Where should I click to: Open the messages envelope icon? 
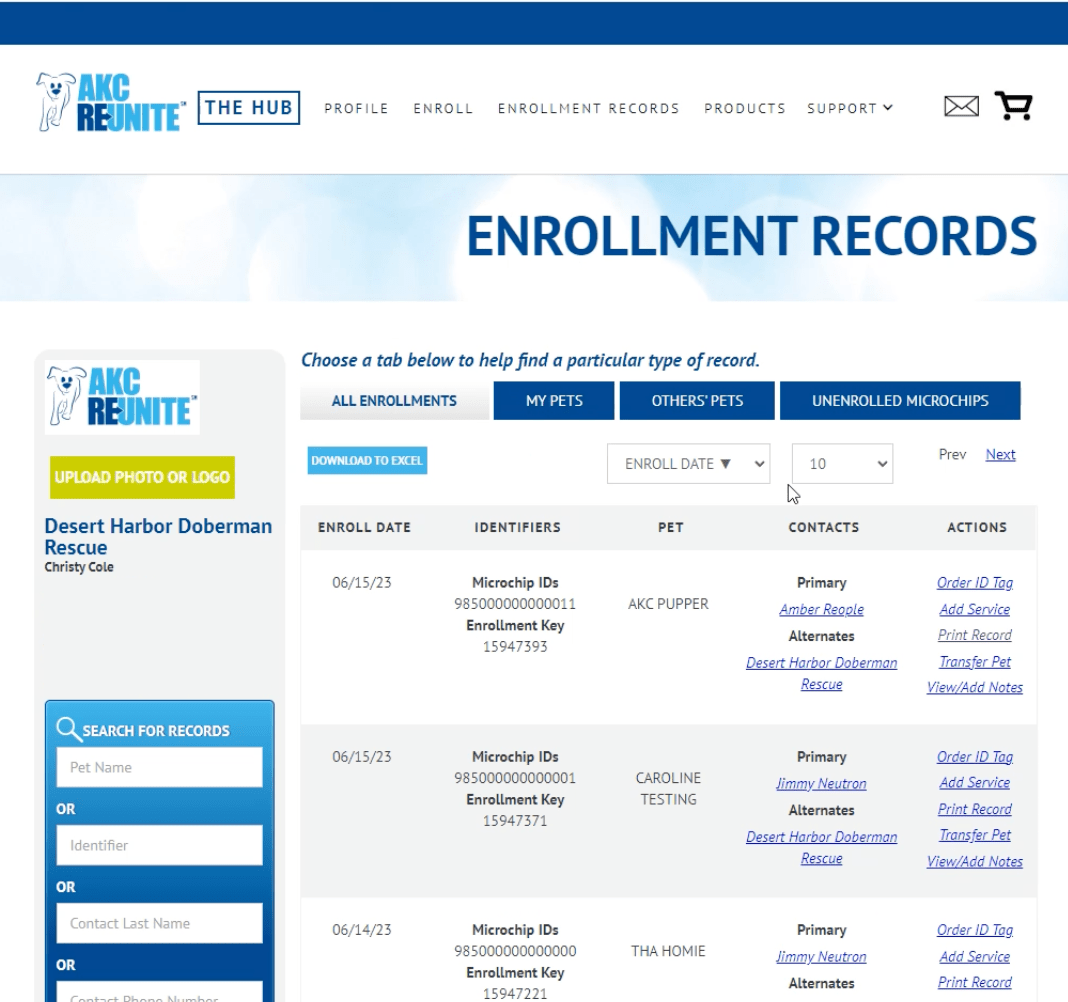tap(960, 104)
